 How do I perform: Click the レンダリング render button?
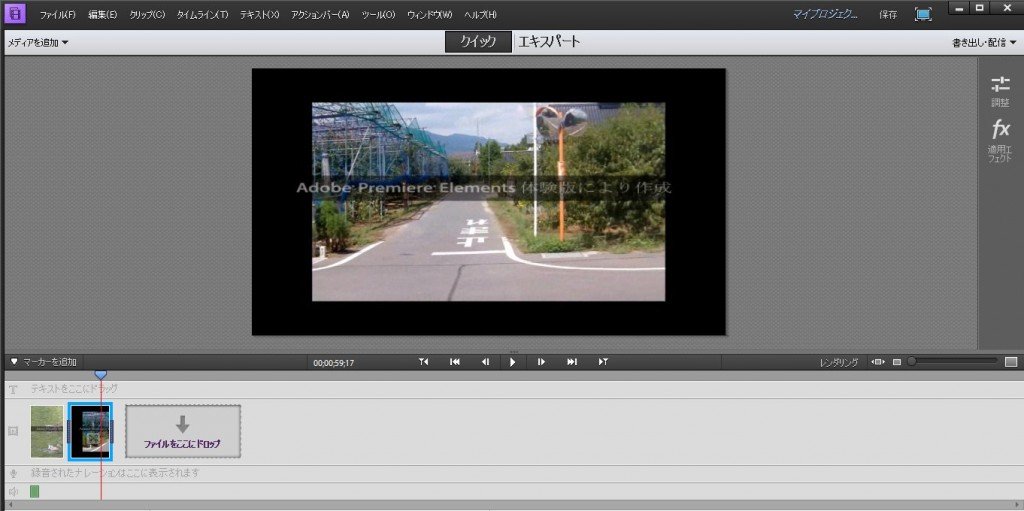point(839,363)
